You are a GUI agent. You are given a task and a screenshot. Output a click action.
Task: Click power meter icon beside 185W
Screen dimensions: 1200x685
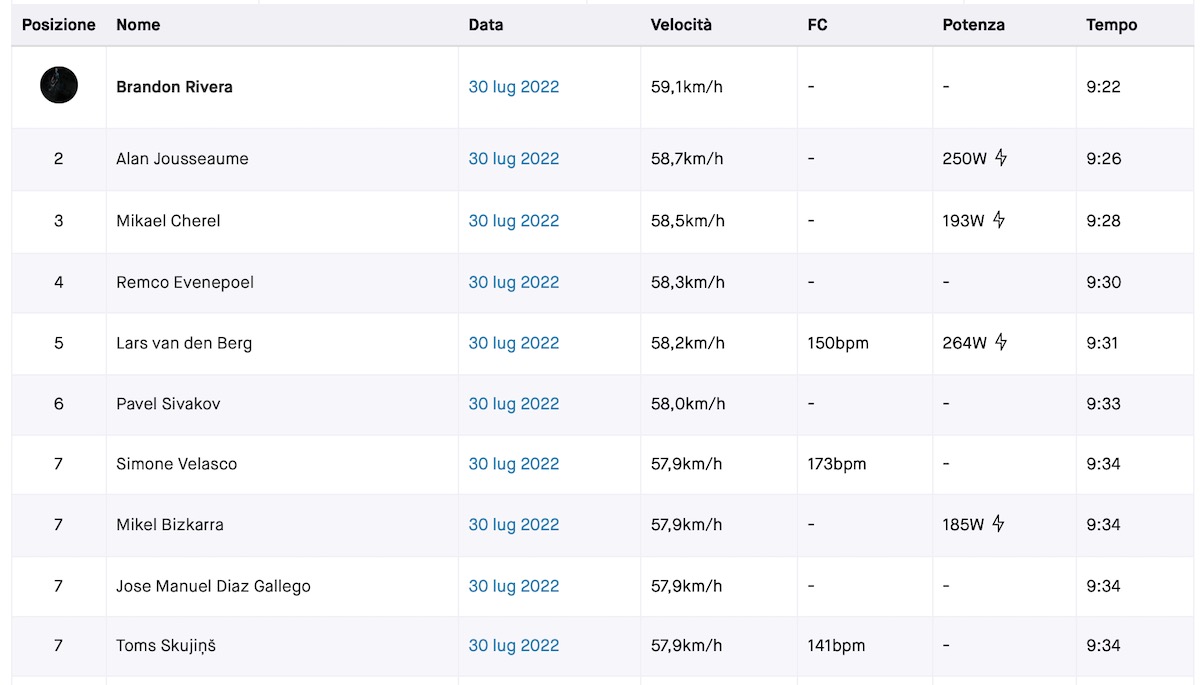[x=998, y=524]
